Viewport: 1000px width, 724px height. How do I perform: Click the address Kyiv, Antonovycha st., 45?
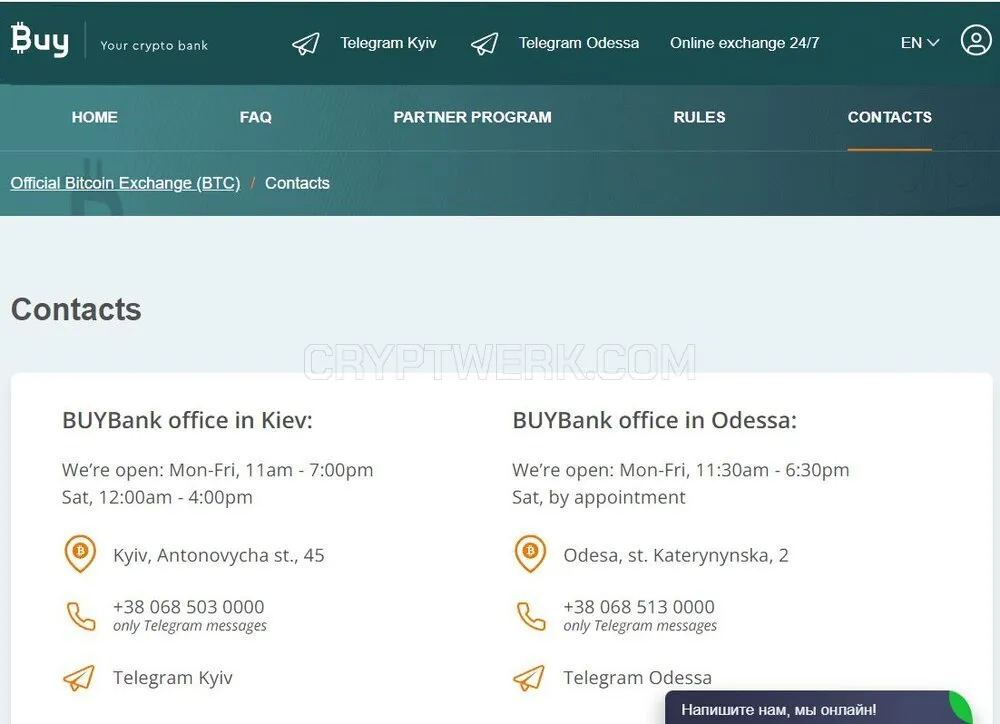[219, 556]
